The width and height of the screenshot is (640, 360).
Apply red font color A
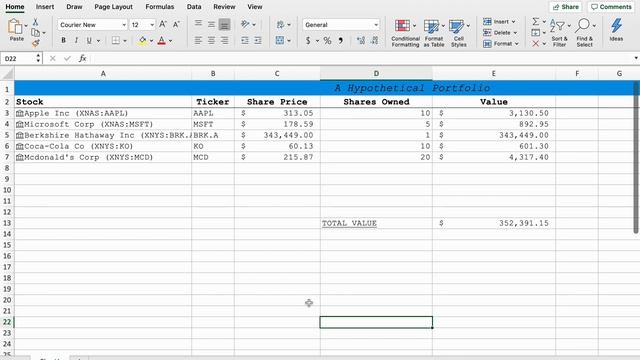coord(162,40)
